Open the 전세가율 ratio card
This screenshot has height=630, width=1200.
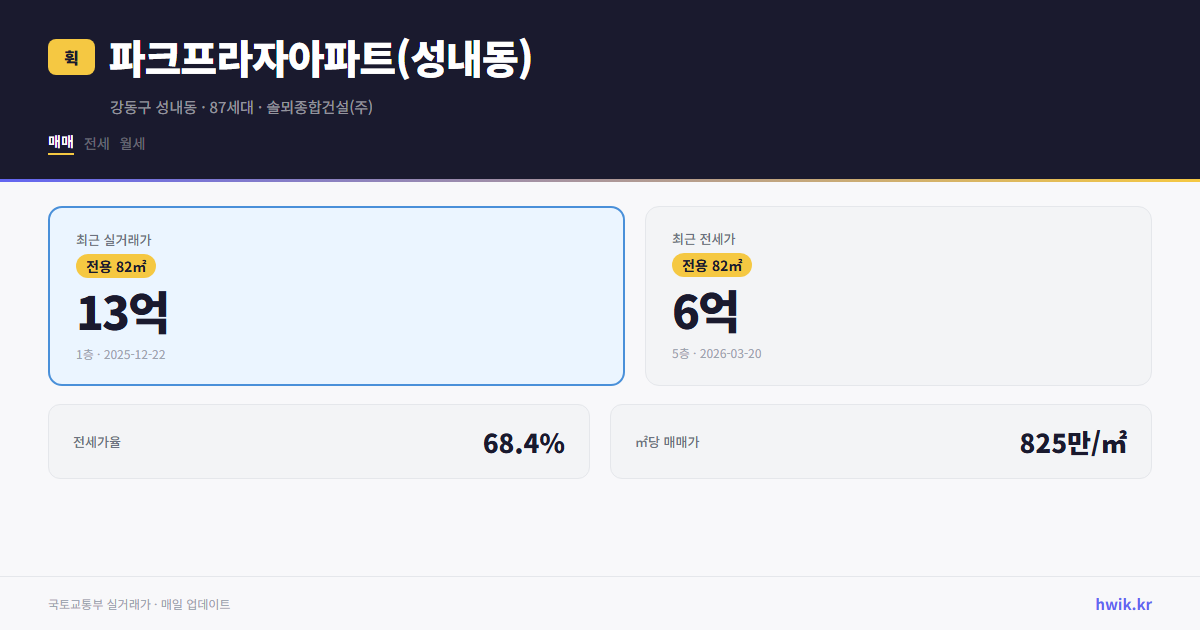tap(320, 441)
